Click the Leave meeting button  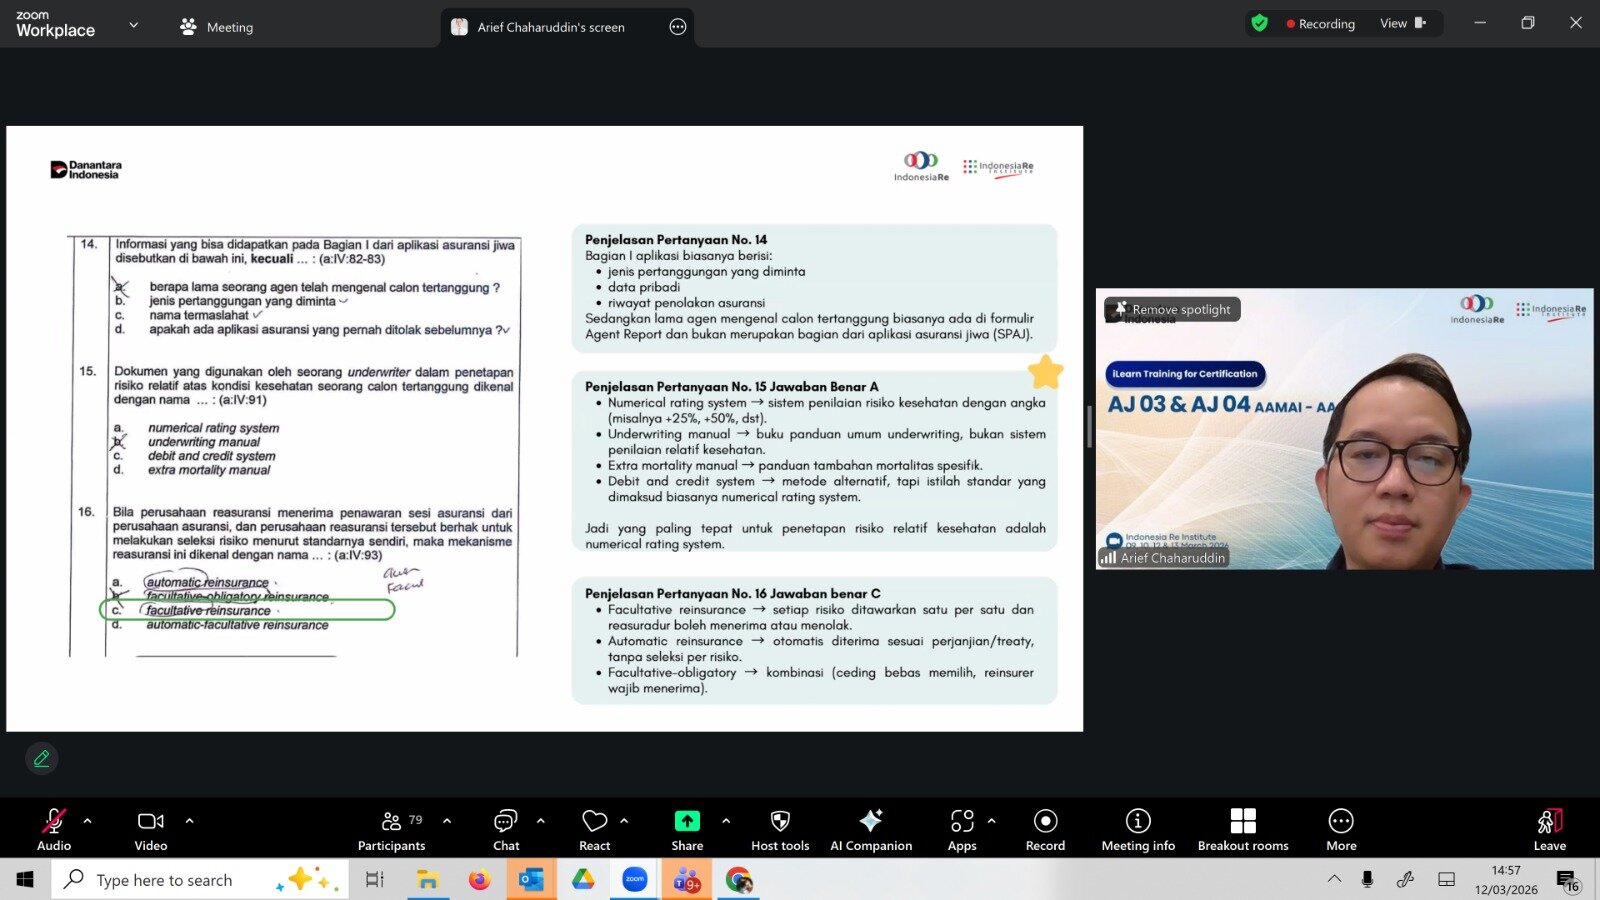point(1549,828)
